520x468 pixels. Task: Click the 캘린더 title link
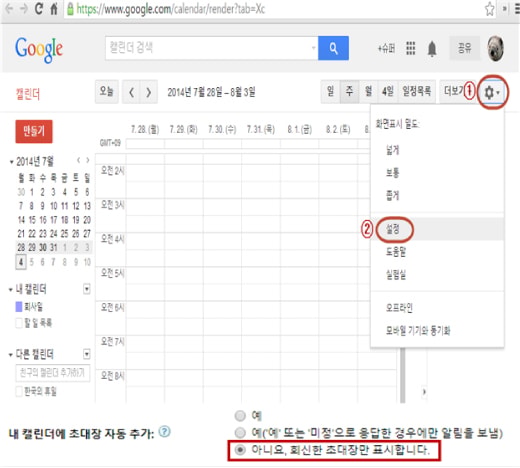[x=28, y=94]
